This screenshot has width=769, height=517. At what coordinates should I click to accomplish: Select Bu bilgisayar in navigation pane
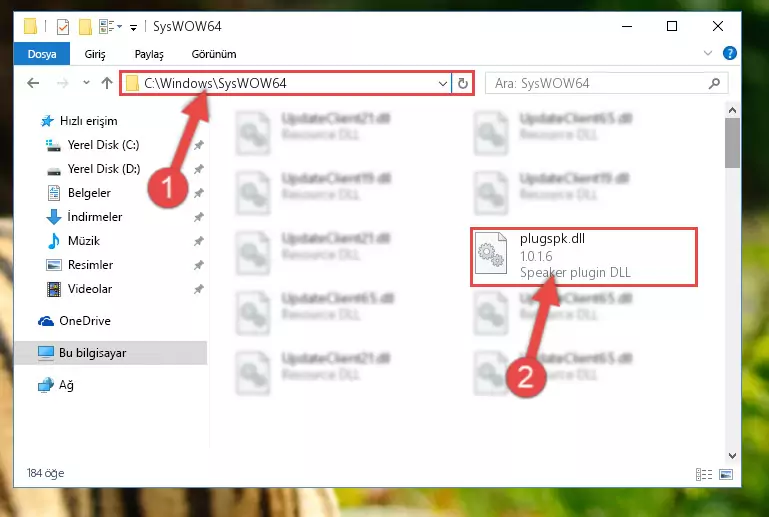click(x=110, y=353)
